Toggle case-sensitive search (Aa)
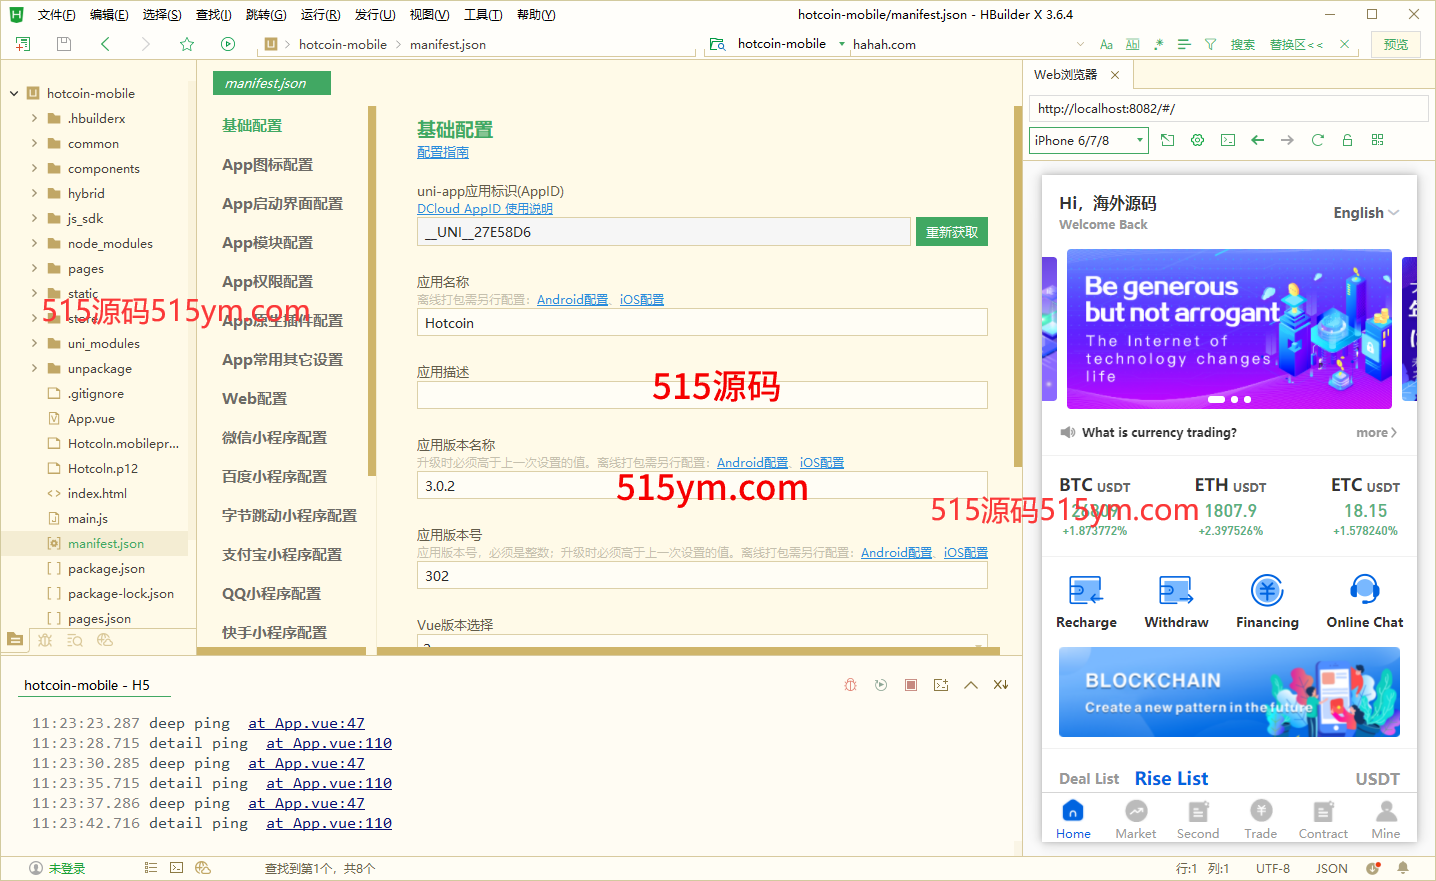Image resolution: width=1436 pixels, height=881 pixels. pos(1106,44)
